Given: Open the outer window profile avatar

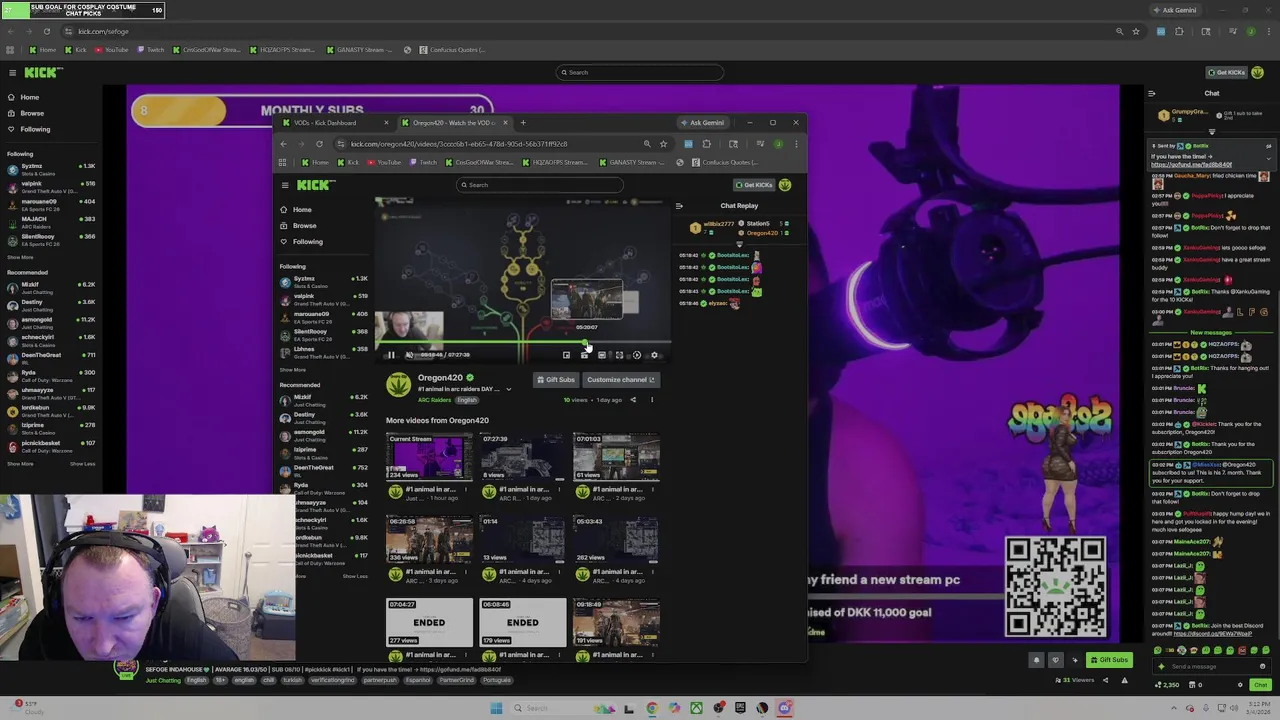Looking at the screenshot, I should pyautogui.click(x=1258, y=72).
